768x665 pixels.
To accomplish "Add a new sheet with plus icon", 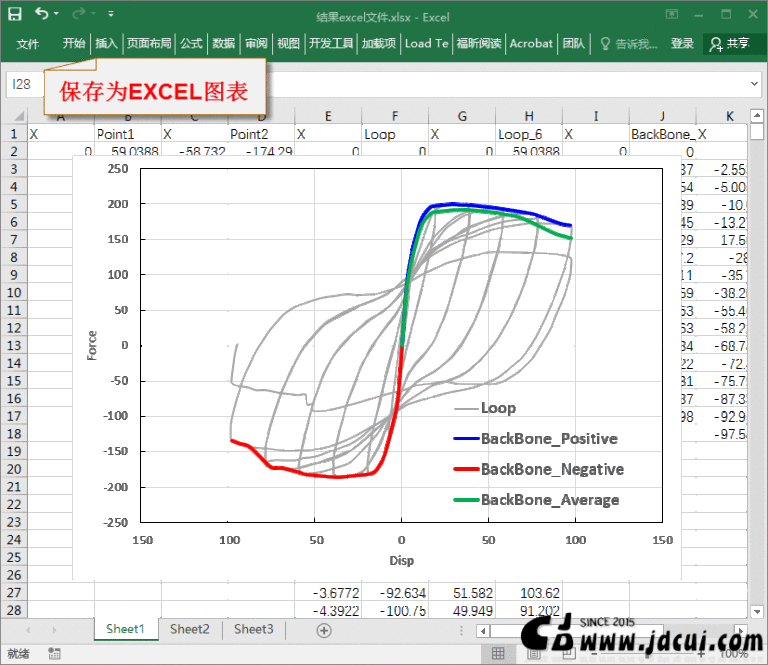I will (323, 630).
